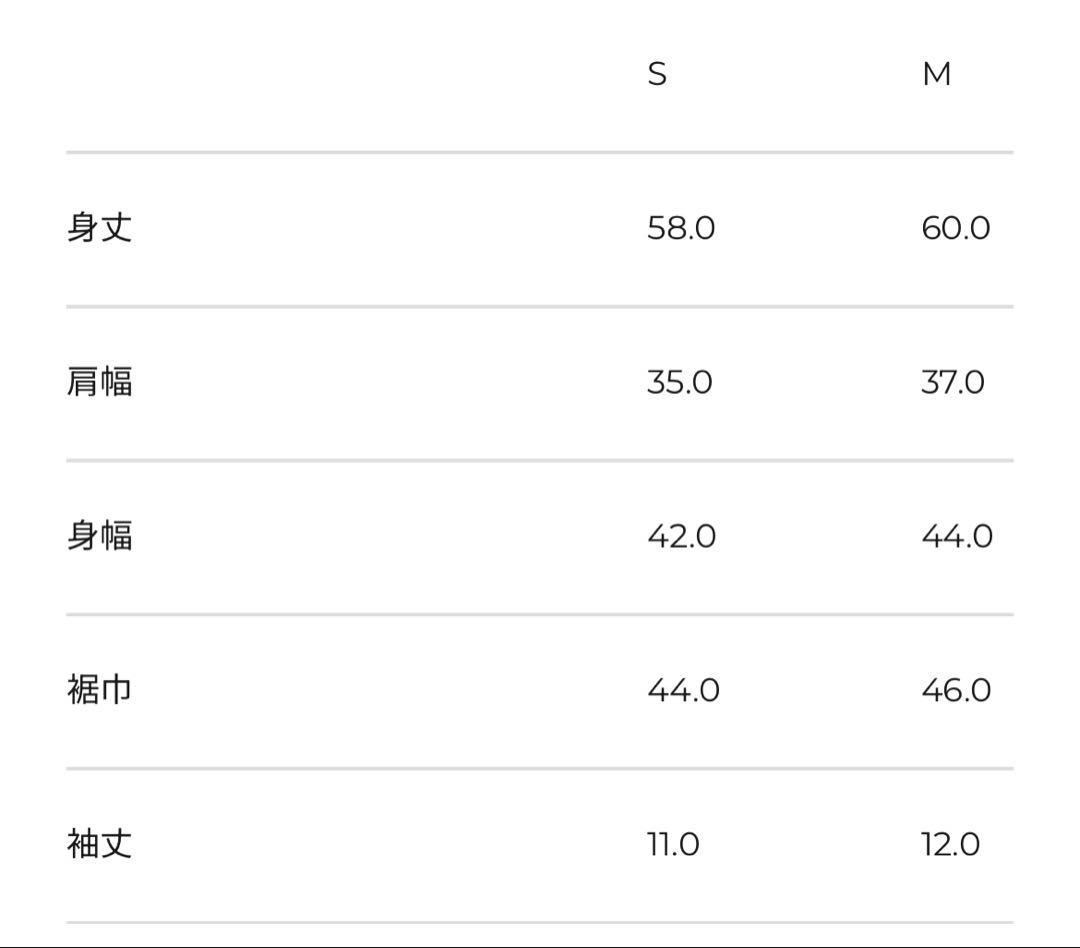This screenshot has width=1080, height=948.
Task: Click the 37.0 shoulder width value
Action: coord(953,382)
